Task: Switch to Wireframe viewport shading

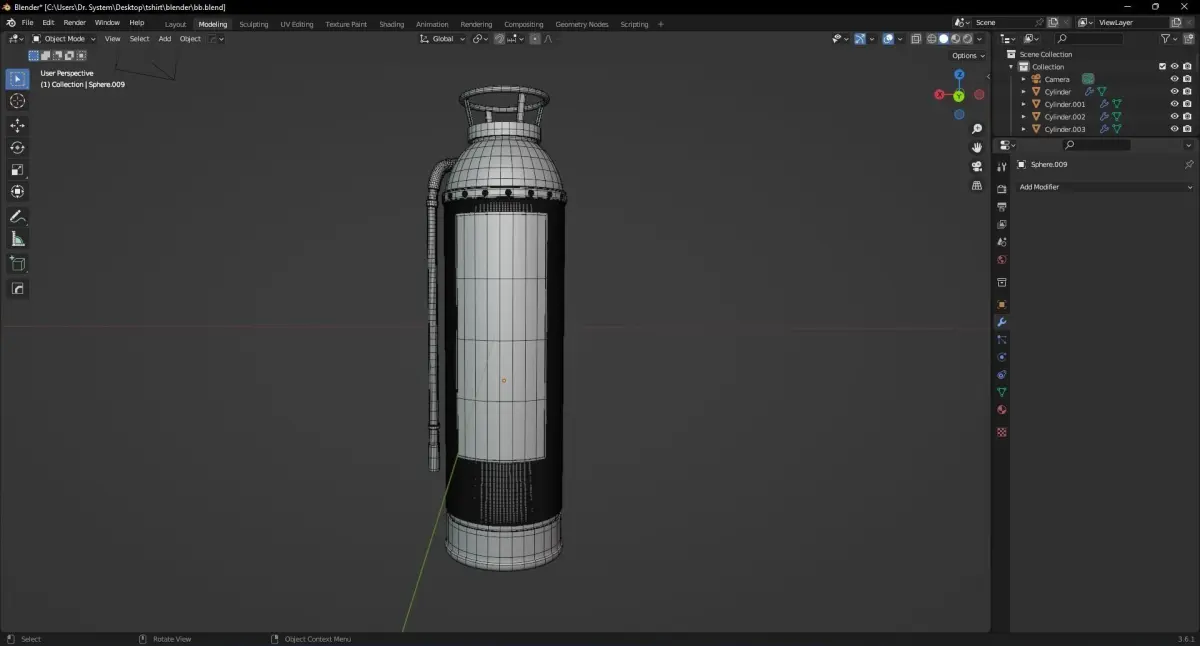Action: coord(932,39)
